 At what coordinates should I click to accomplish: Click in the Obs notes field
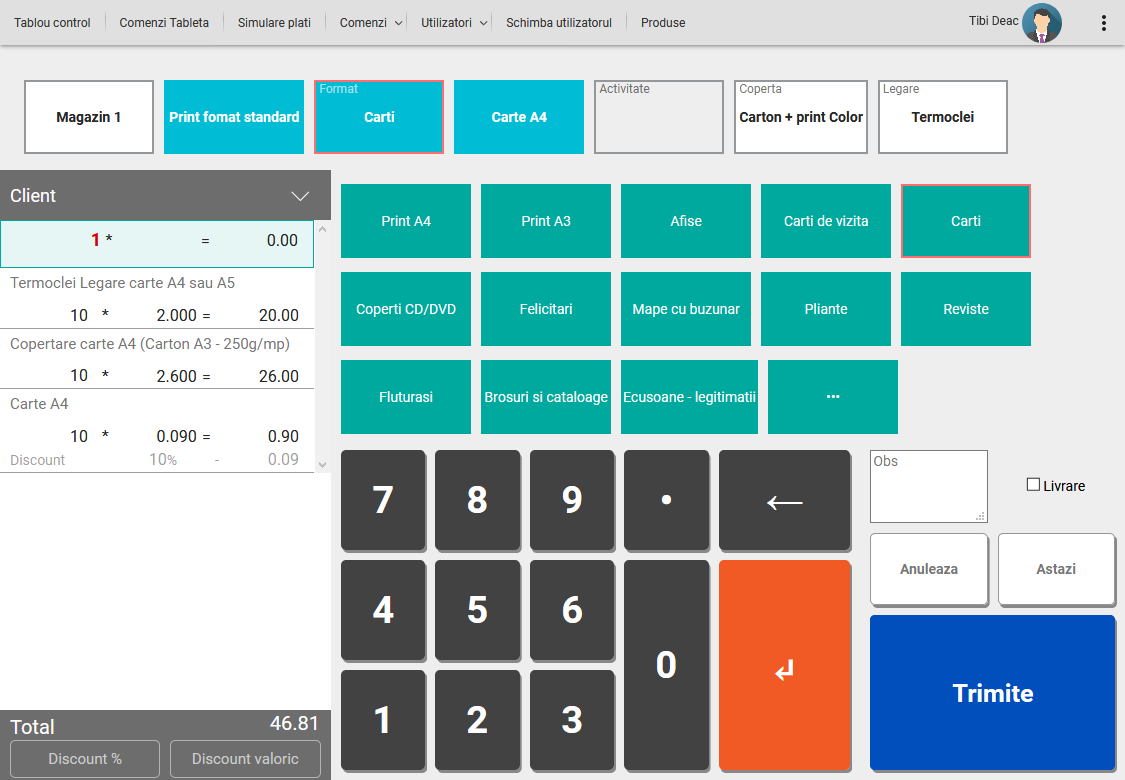pyautogui.click(x=928, y=487)
